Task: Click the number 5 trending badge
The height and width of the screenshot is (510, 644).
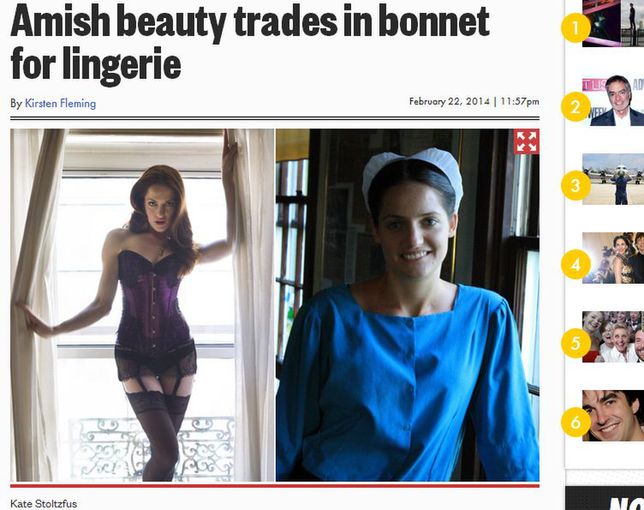Action: [576, 343]
